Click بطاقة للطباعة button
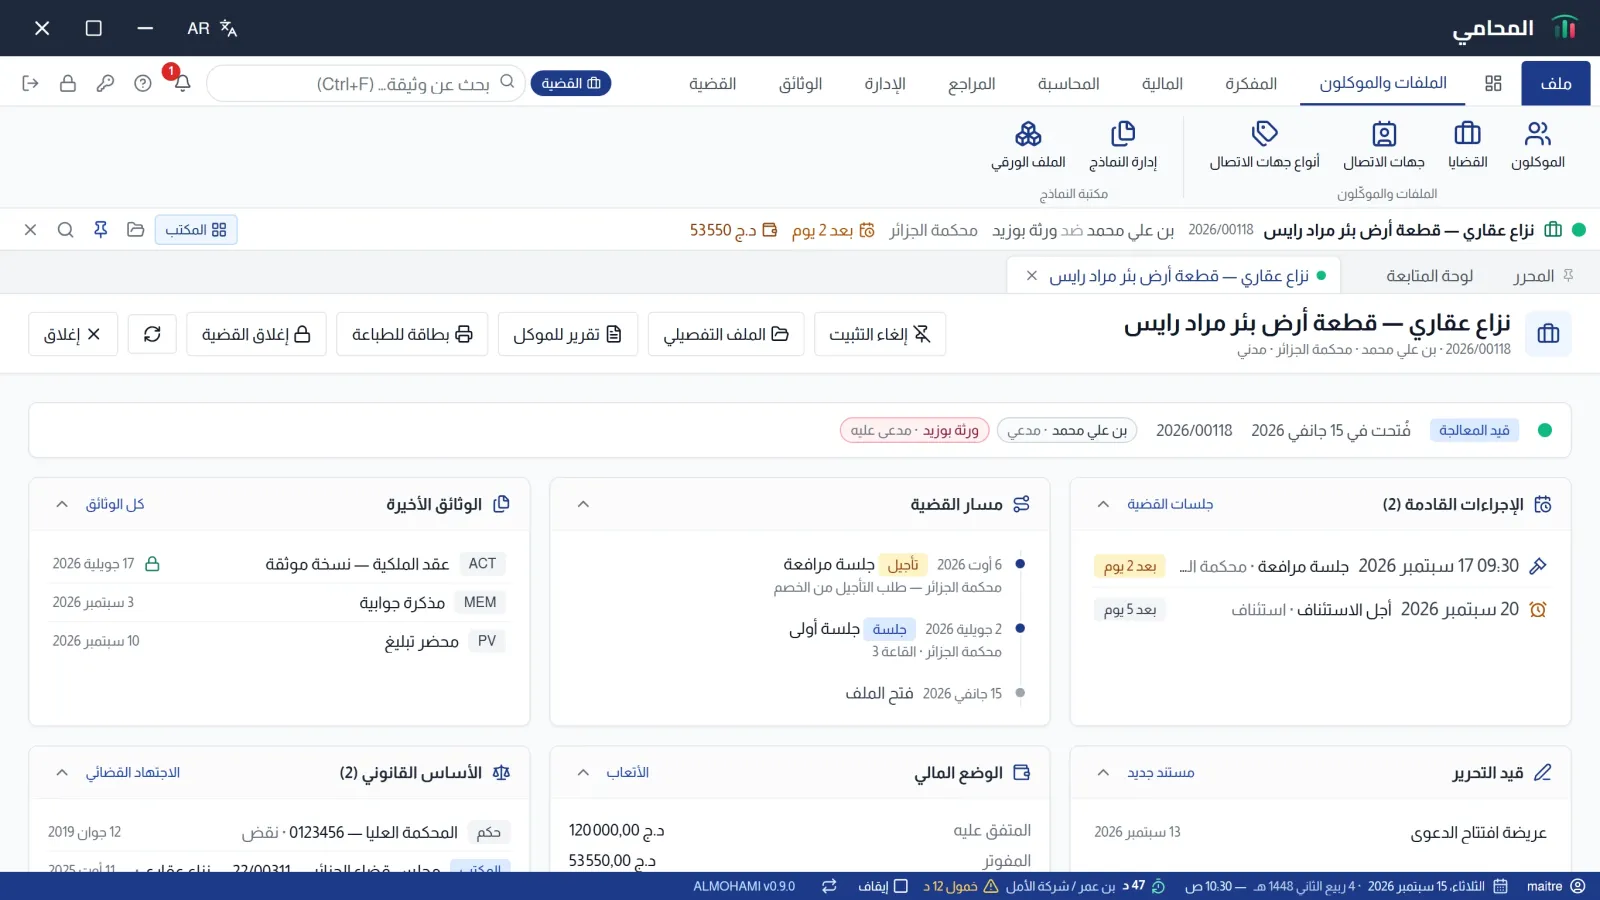The height and width of the screenshot is (900, 1600). 412,334
